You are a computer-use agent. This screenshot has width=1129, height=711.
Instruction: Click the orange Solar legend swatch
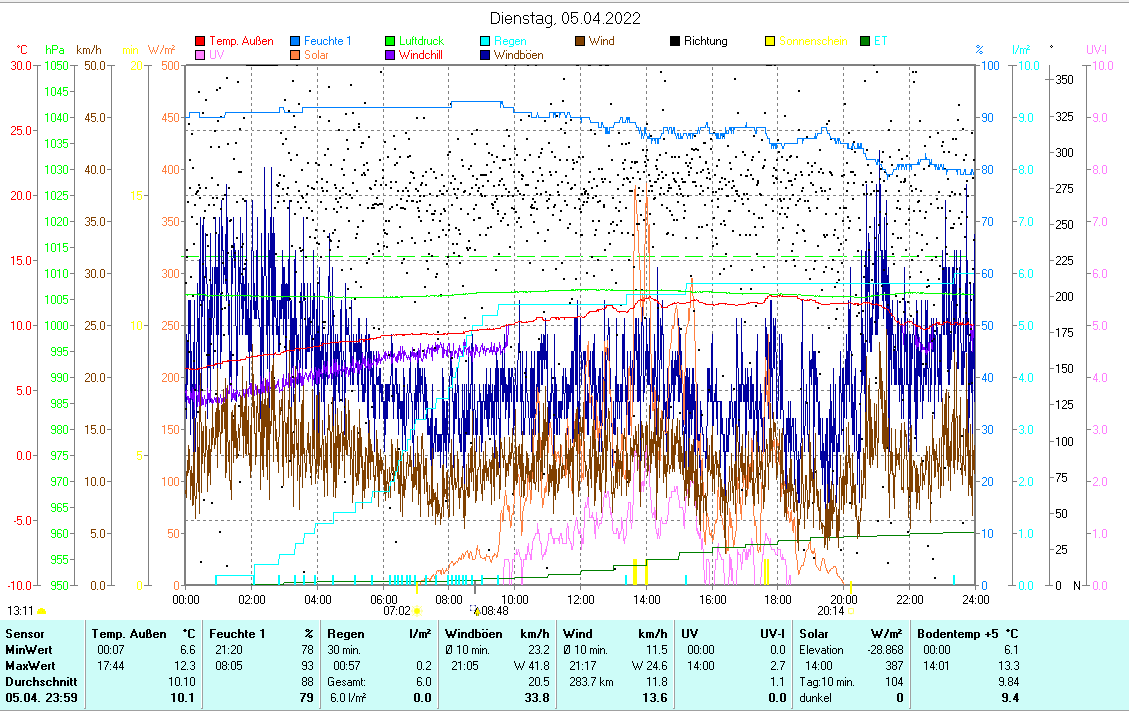pos(296,55)
